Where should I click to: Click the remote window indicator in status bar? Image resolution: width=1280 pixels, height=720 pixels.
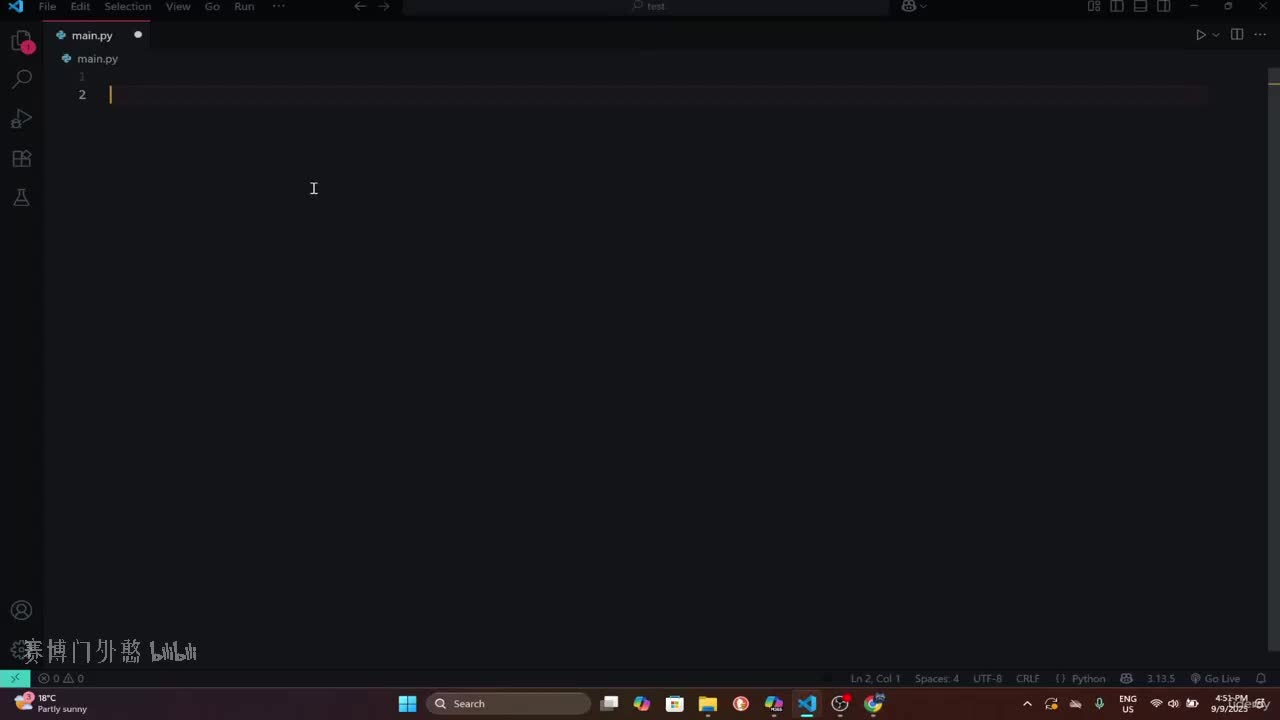coord(14,678)
